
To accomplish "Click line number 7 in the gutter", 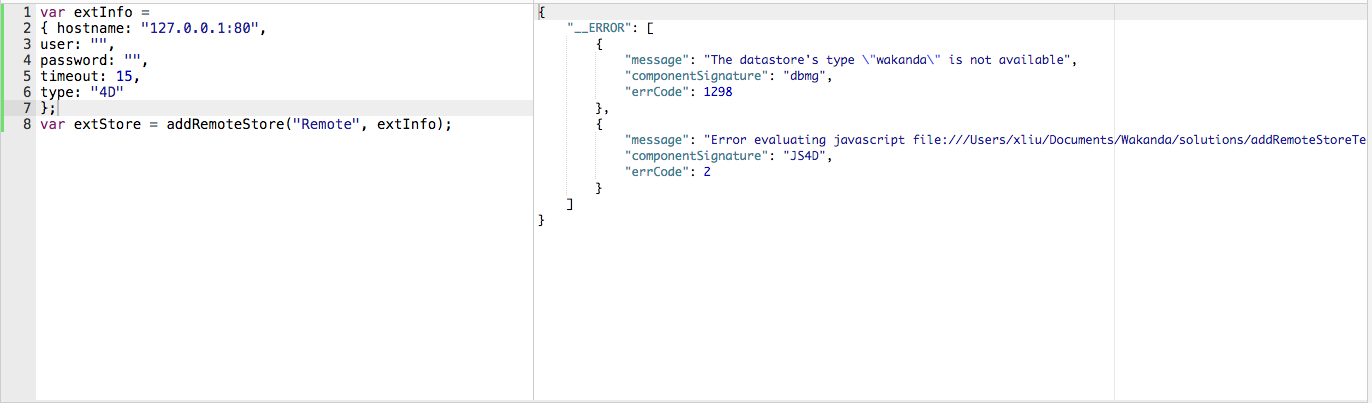I will [x=28, y=108].
